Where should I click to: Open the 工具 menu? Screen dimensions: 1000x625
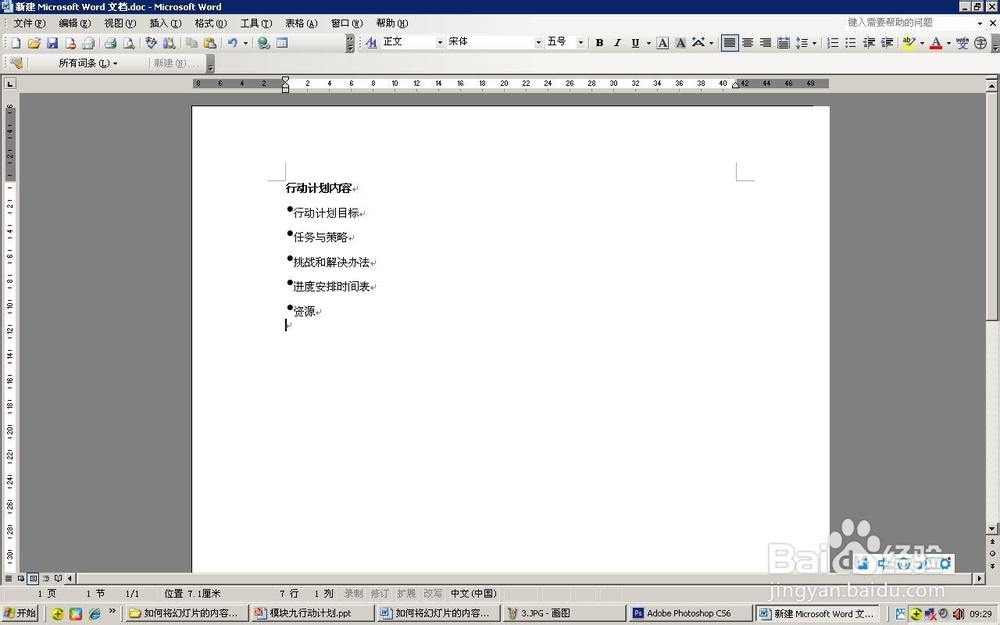256,23
